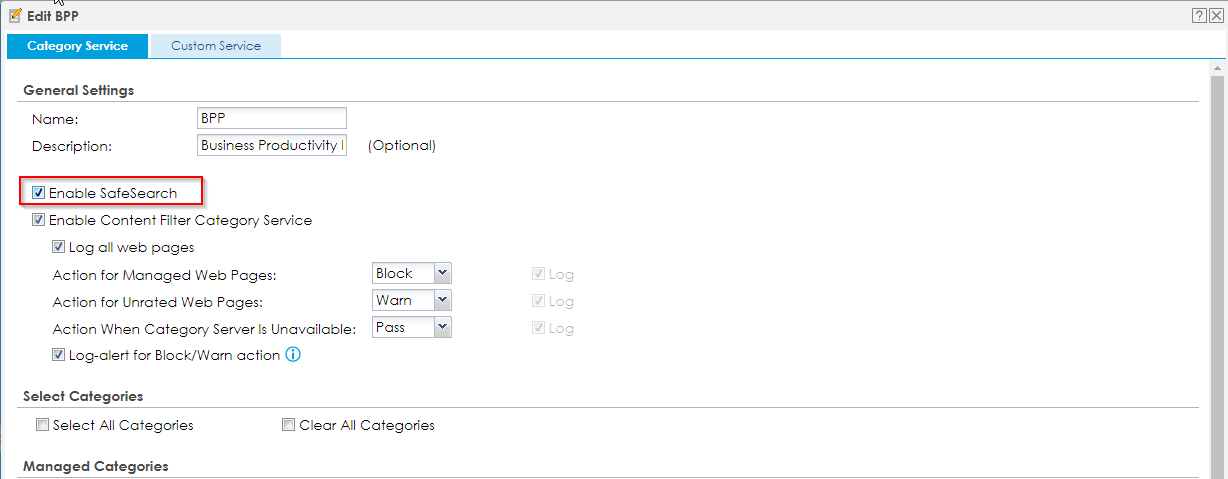Click the vertical scrollbar track
This screenshot has height=479, width=1228.
[1217, 270]
